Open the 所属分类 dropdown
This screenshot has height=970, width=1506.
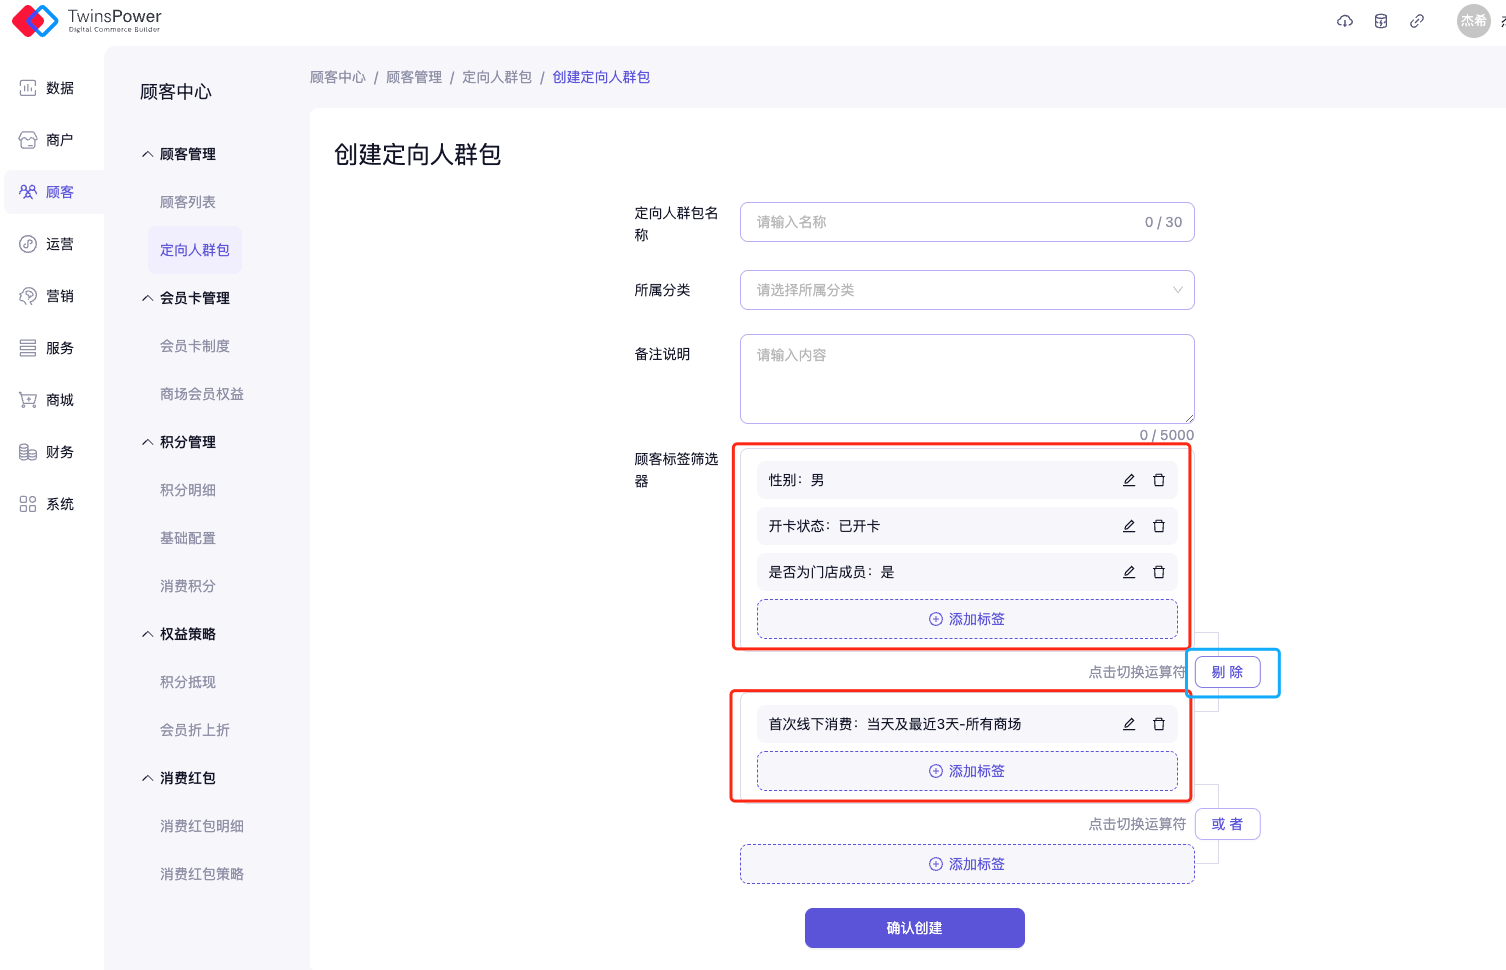967,290
